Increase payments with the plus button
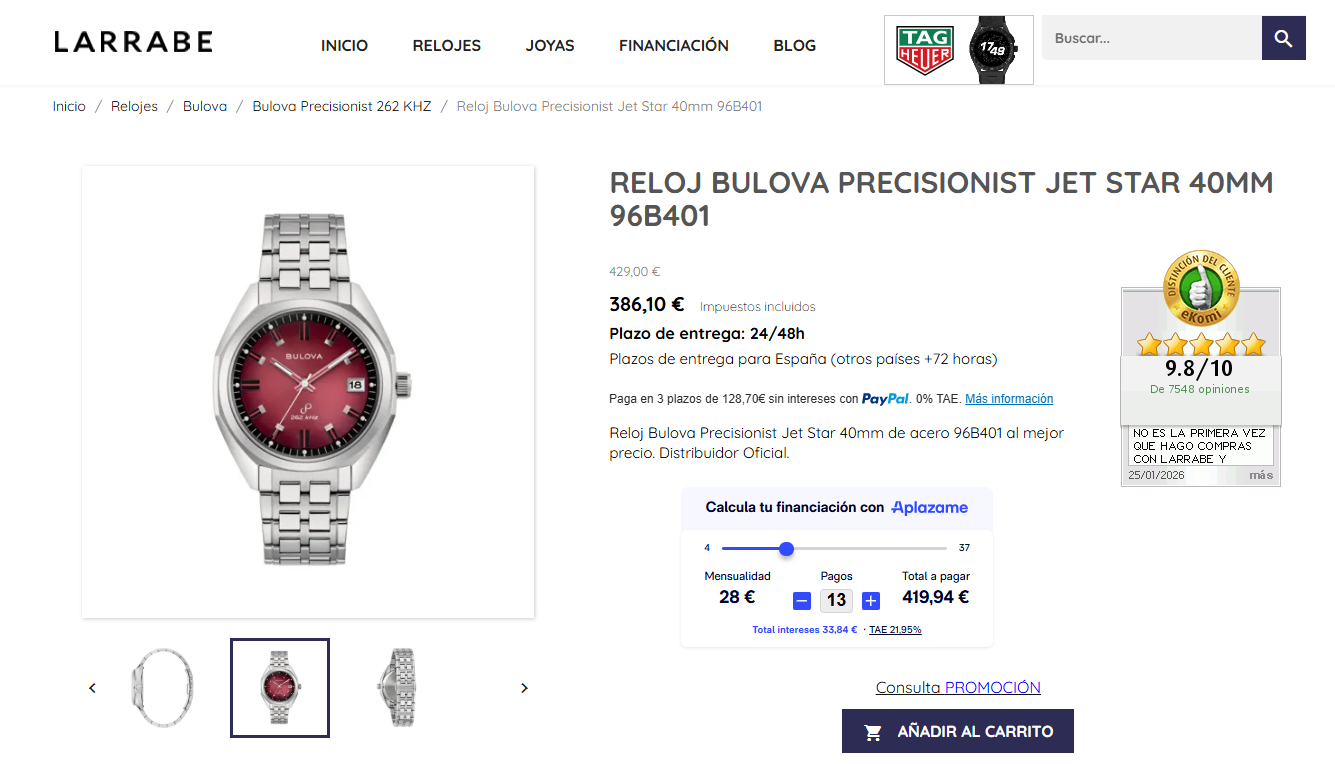The height and width of the screenshot is (764, 1335). [x=871, y=601]
